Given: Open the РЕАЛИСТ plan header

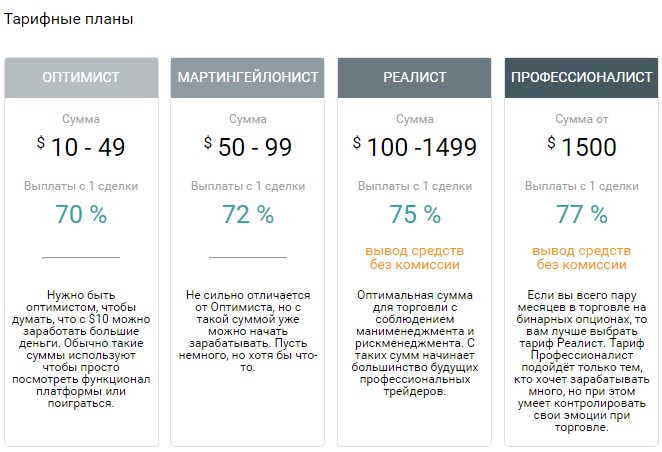Looking at the screenshot, I should click(x=414, y=77).
